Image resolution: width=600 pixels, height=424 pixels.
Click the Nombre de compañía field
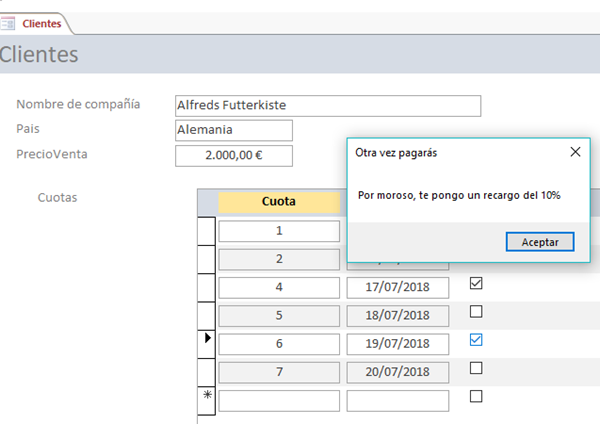(327, 105)
